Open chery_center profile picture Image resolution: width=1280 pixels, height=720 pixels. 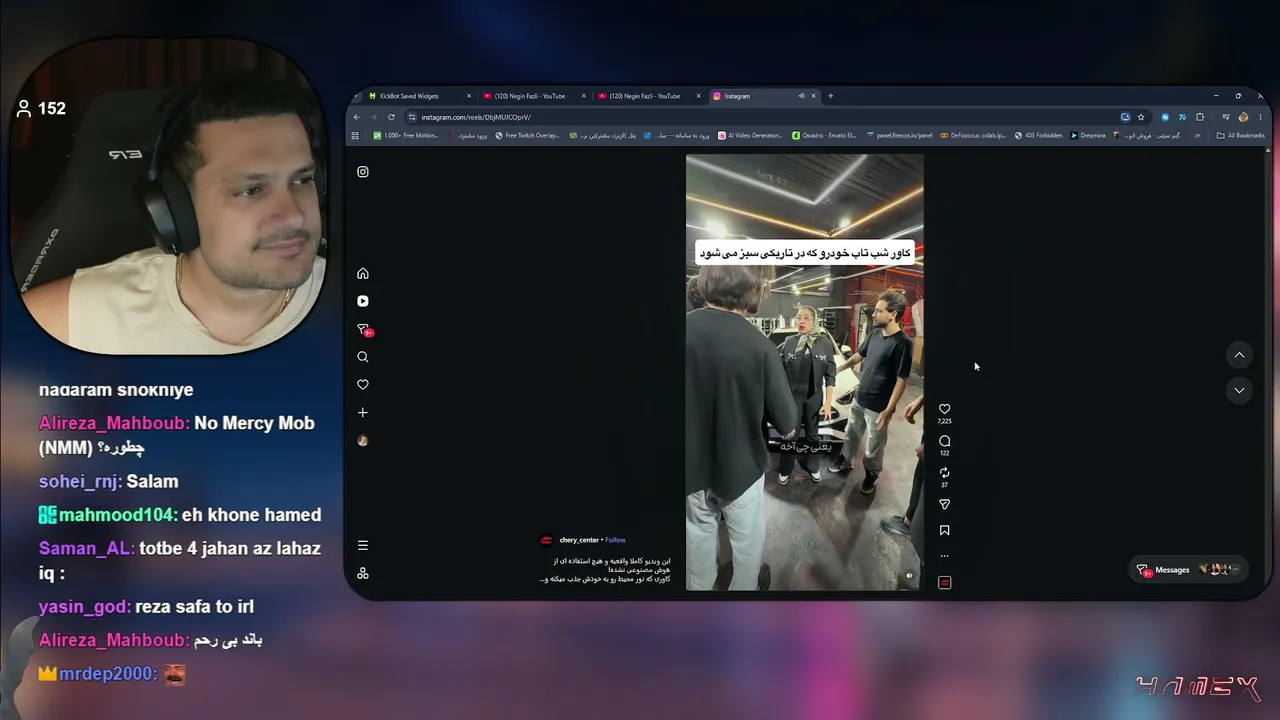point(546,540)
